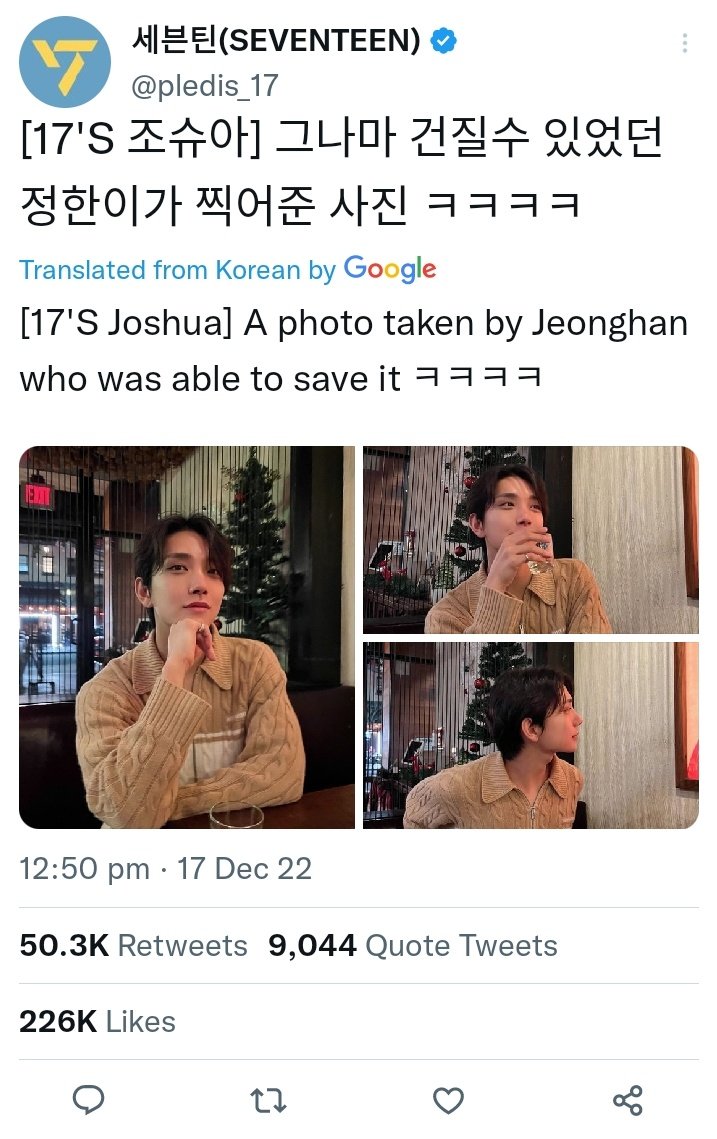The width and height of the screenshot is (717, 1139).
Task: Tap the share icon
Action: coord(628,1101)
